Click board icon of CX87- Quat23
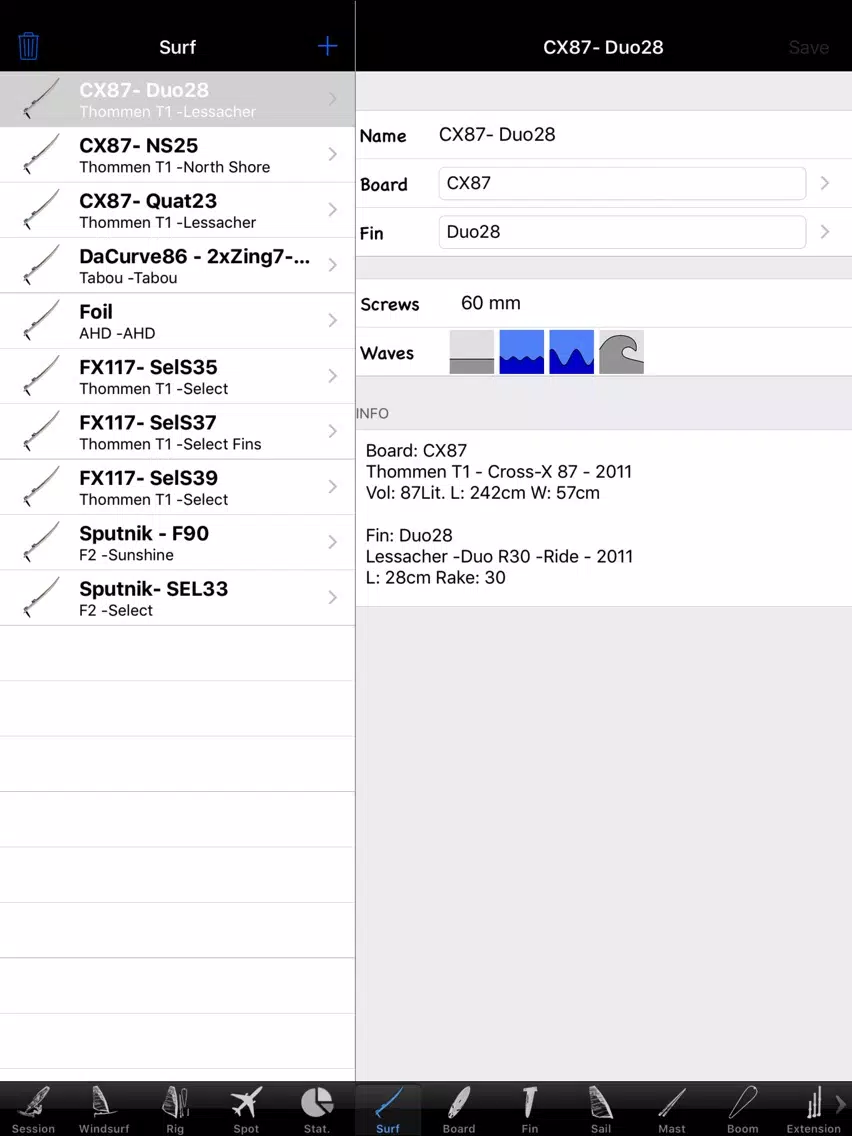Image resolution: width=852 pixels, height=1136 pixels. tap(41, 210)
